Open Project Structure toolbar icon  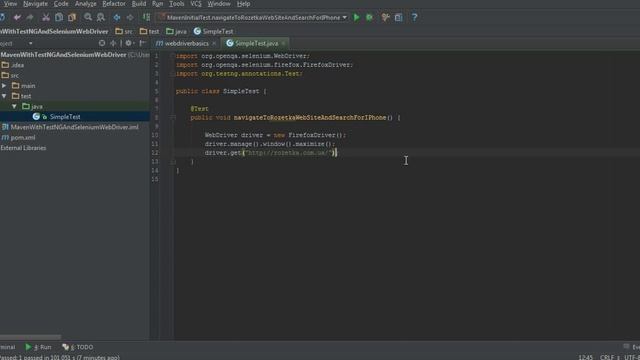click(398, 18)
